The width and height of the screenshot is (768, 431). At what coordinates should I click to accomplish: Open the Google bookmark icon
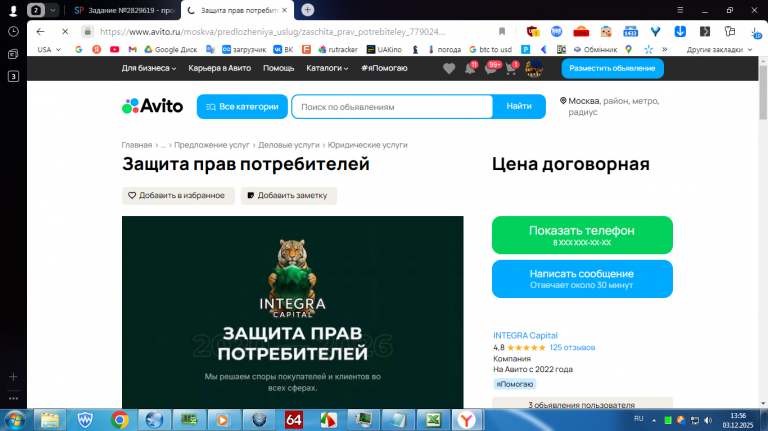[x=78, y=49]
